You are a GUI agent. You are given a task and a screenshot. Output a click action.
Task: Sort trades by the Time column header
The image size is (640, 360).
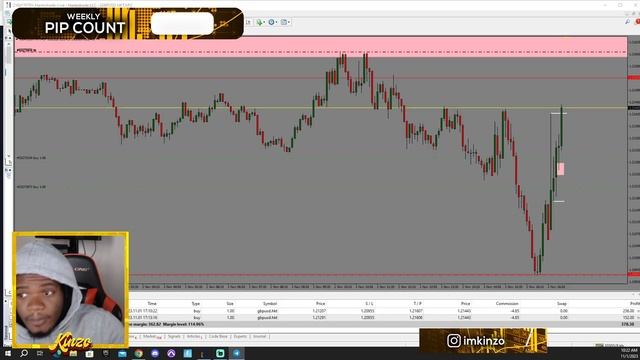coord(152,304)
